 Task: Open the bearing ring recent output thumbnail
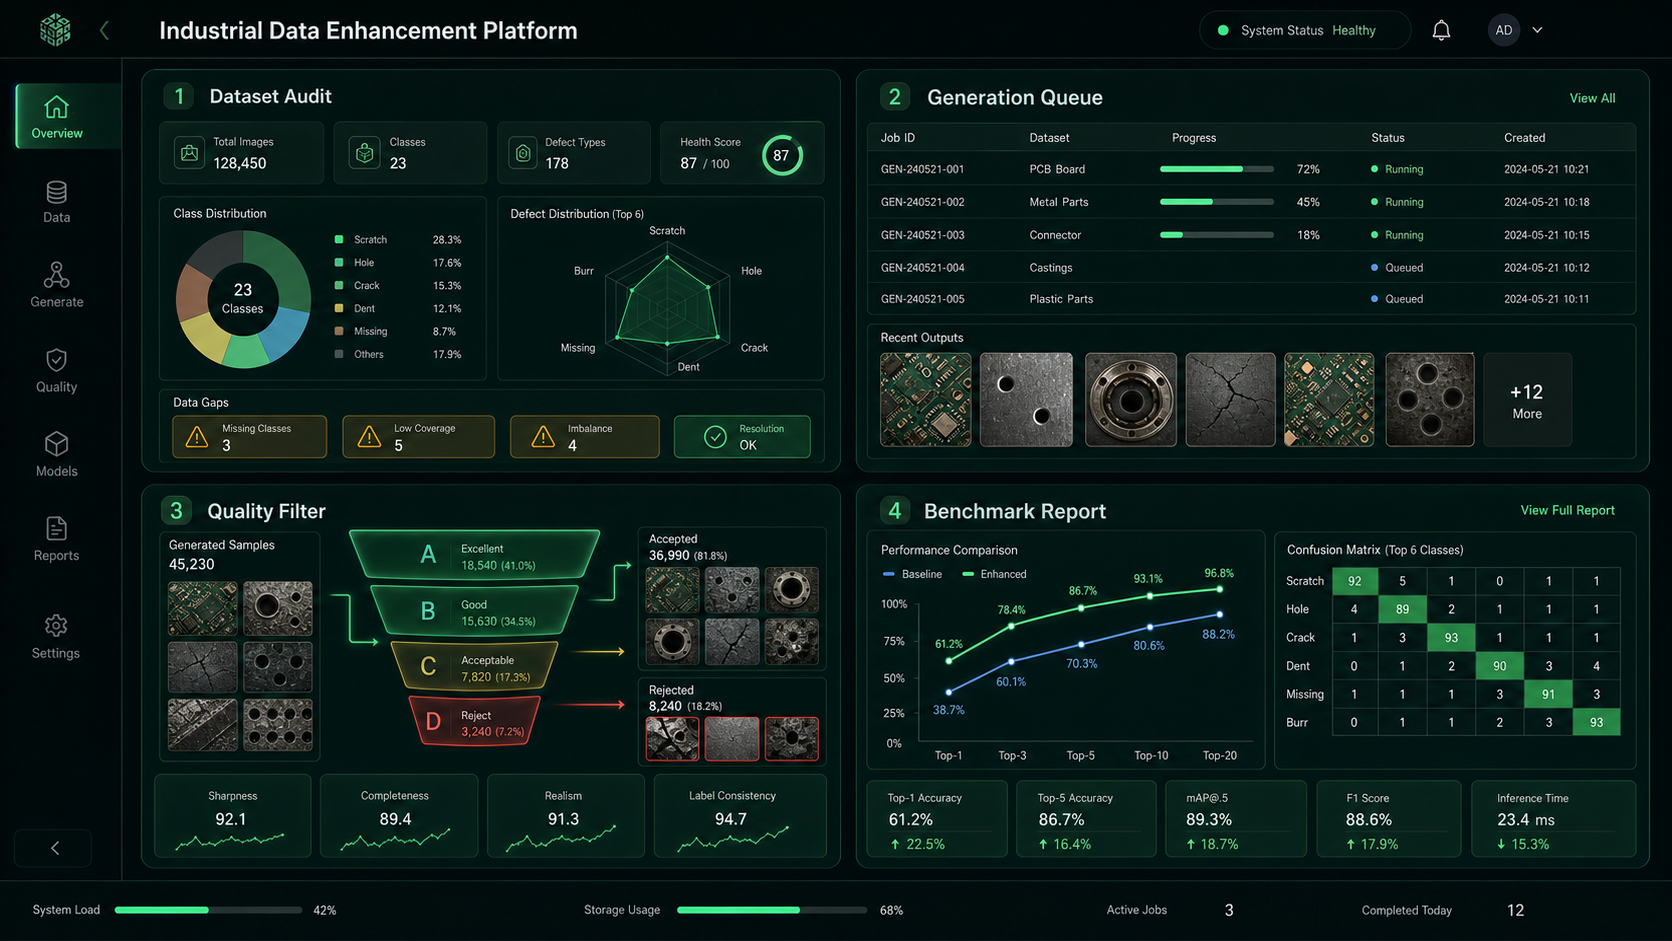coord(1131,399)
